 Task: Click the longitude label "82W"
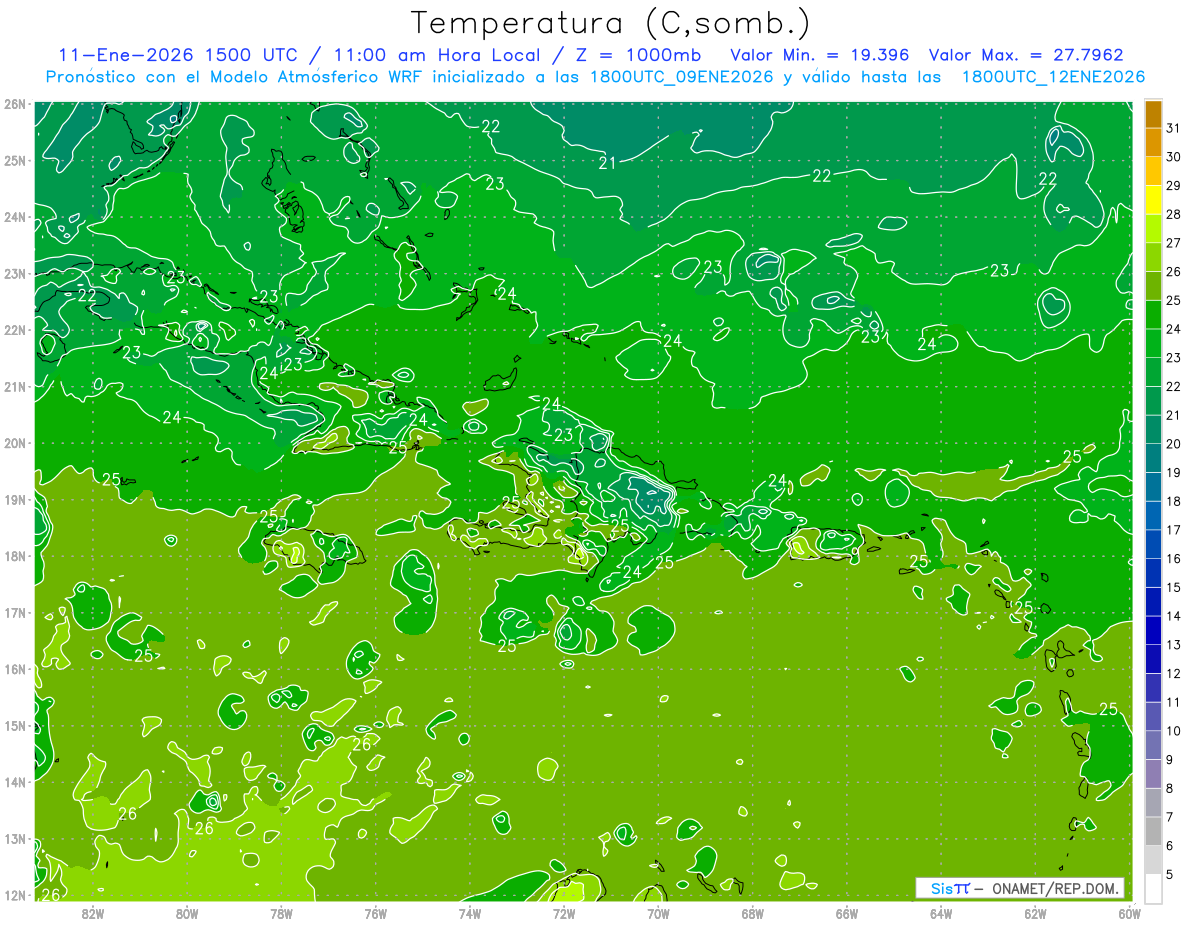pos(93,913)
